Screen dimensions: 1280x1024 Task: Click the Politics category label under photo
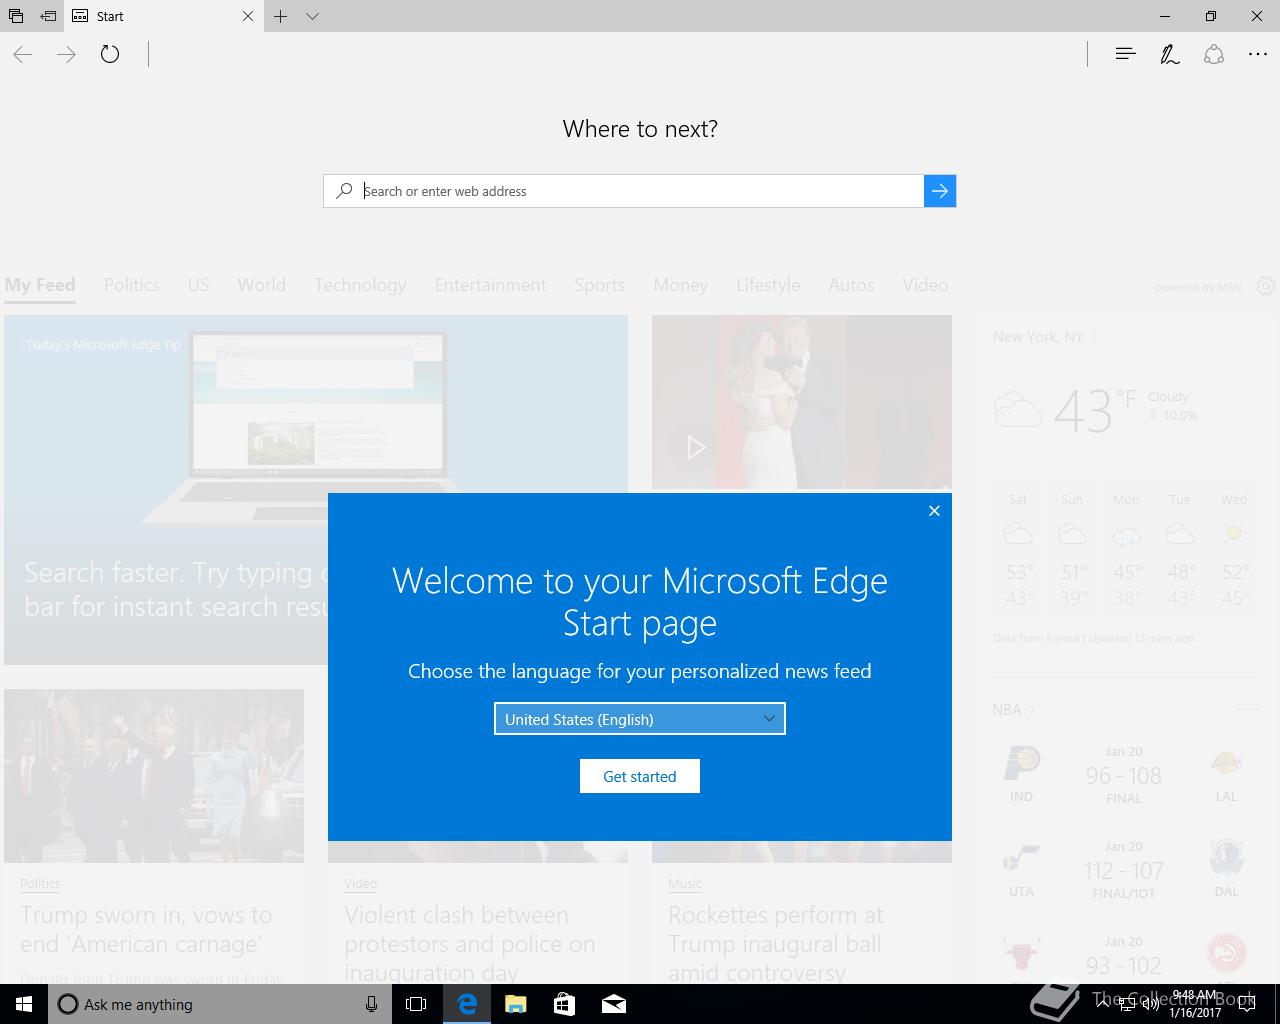[x=40, y=884]
